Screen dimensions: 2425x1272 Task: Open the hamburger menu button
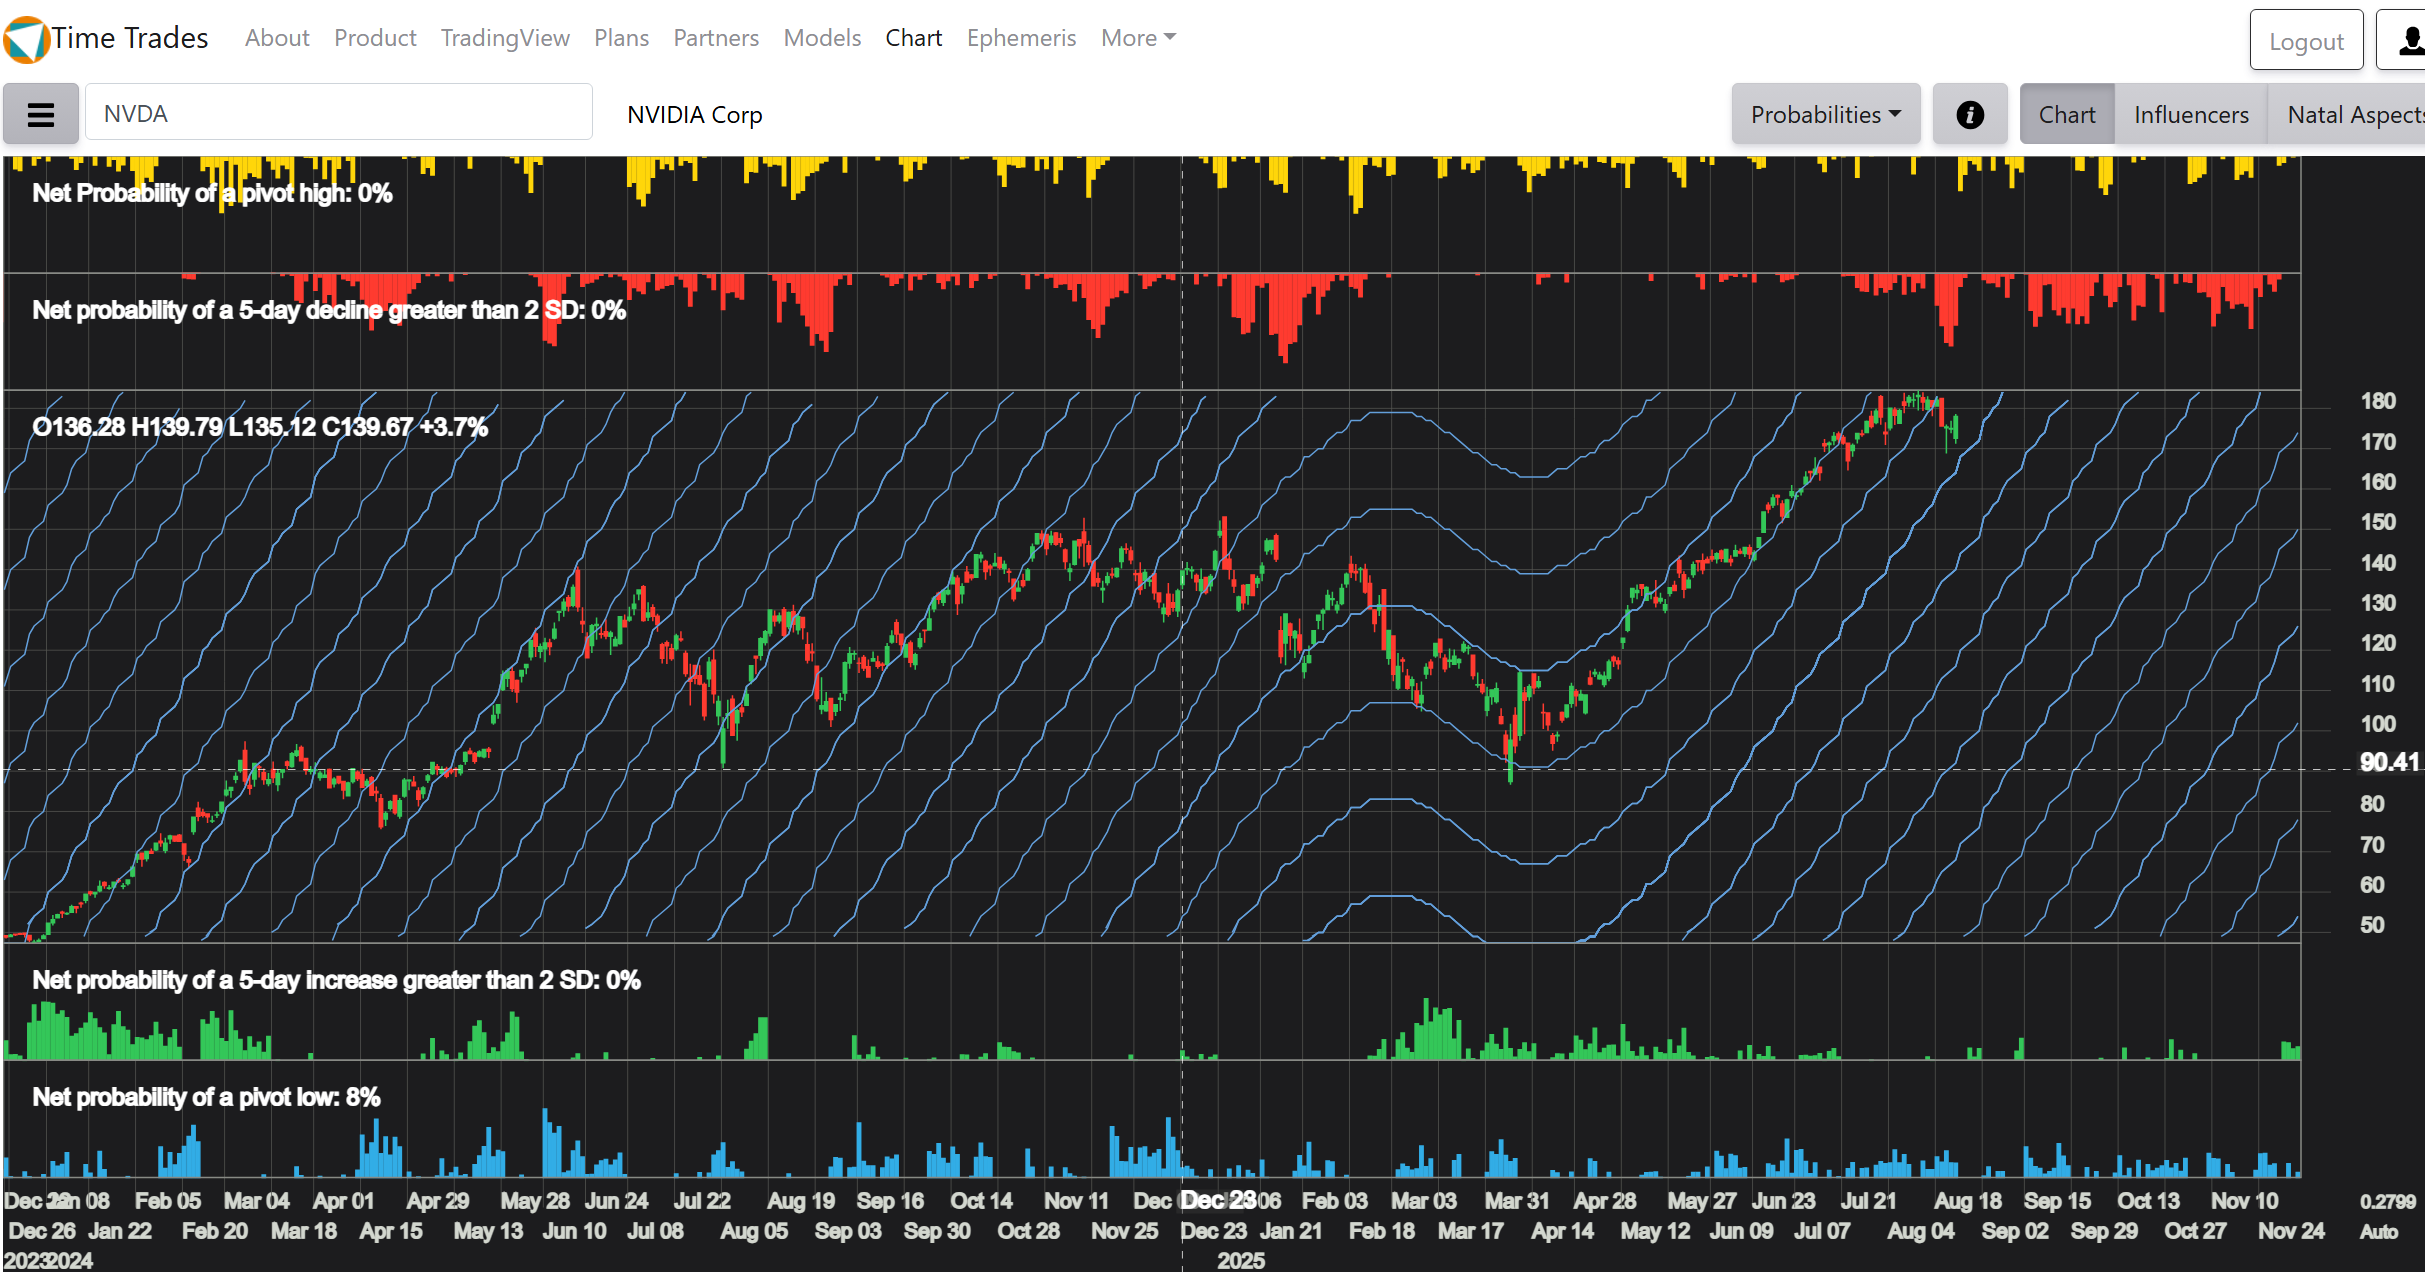(x=41, y=115)
